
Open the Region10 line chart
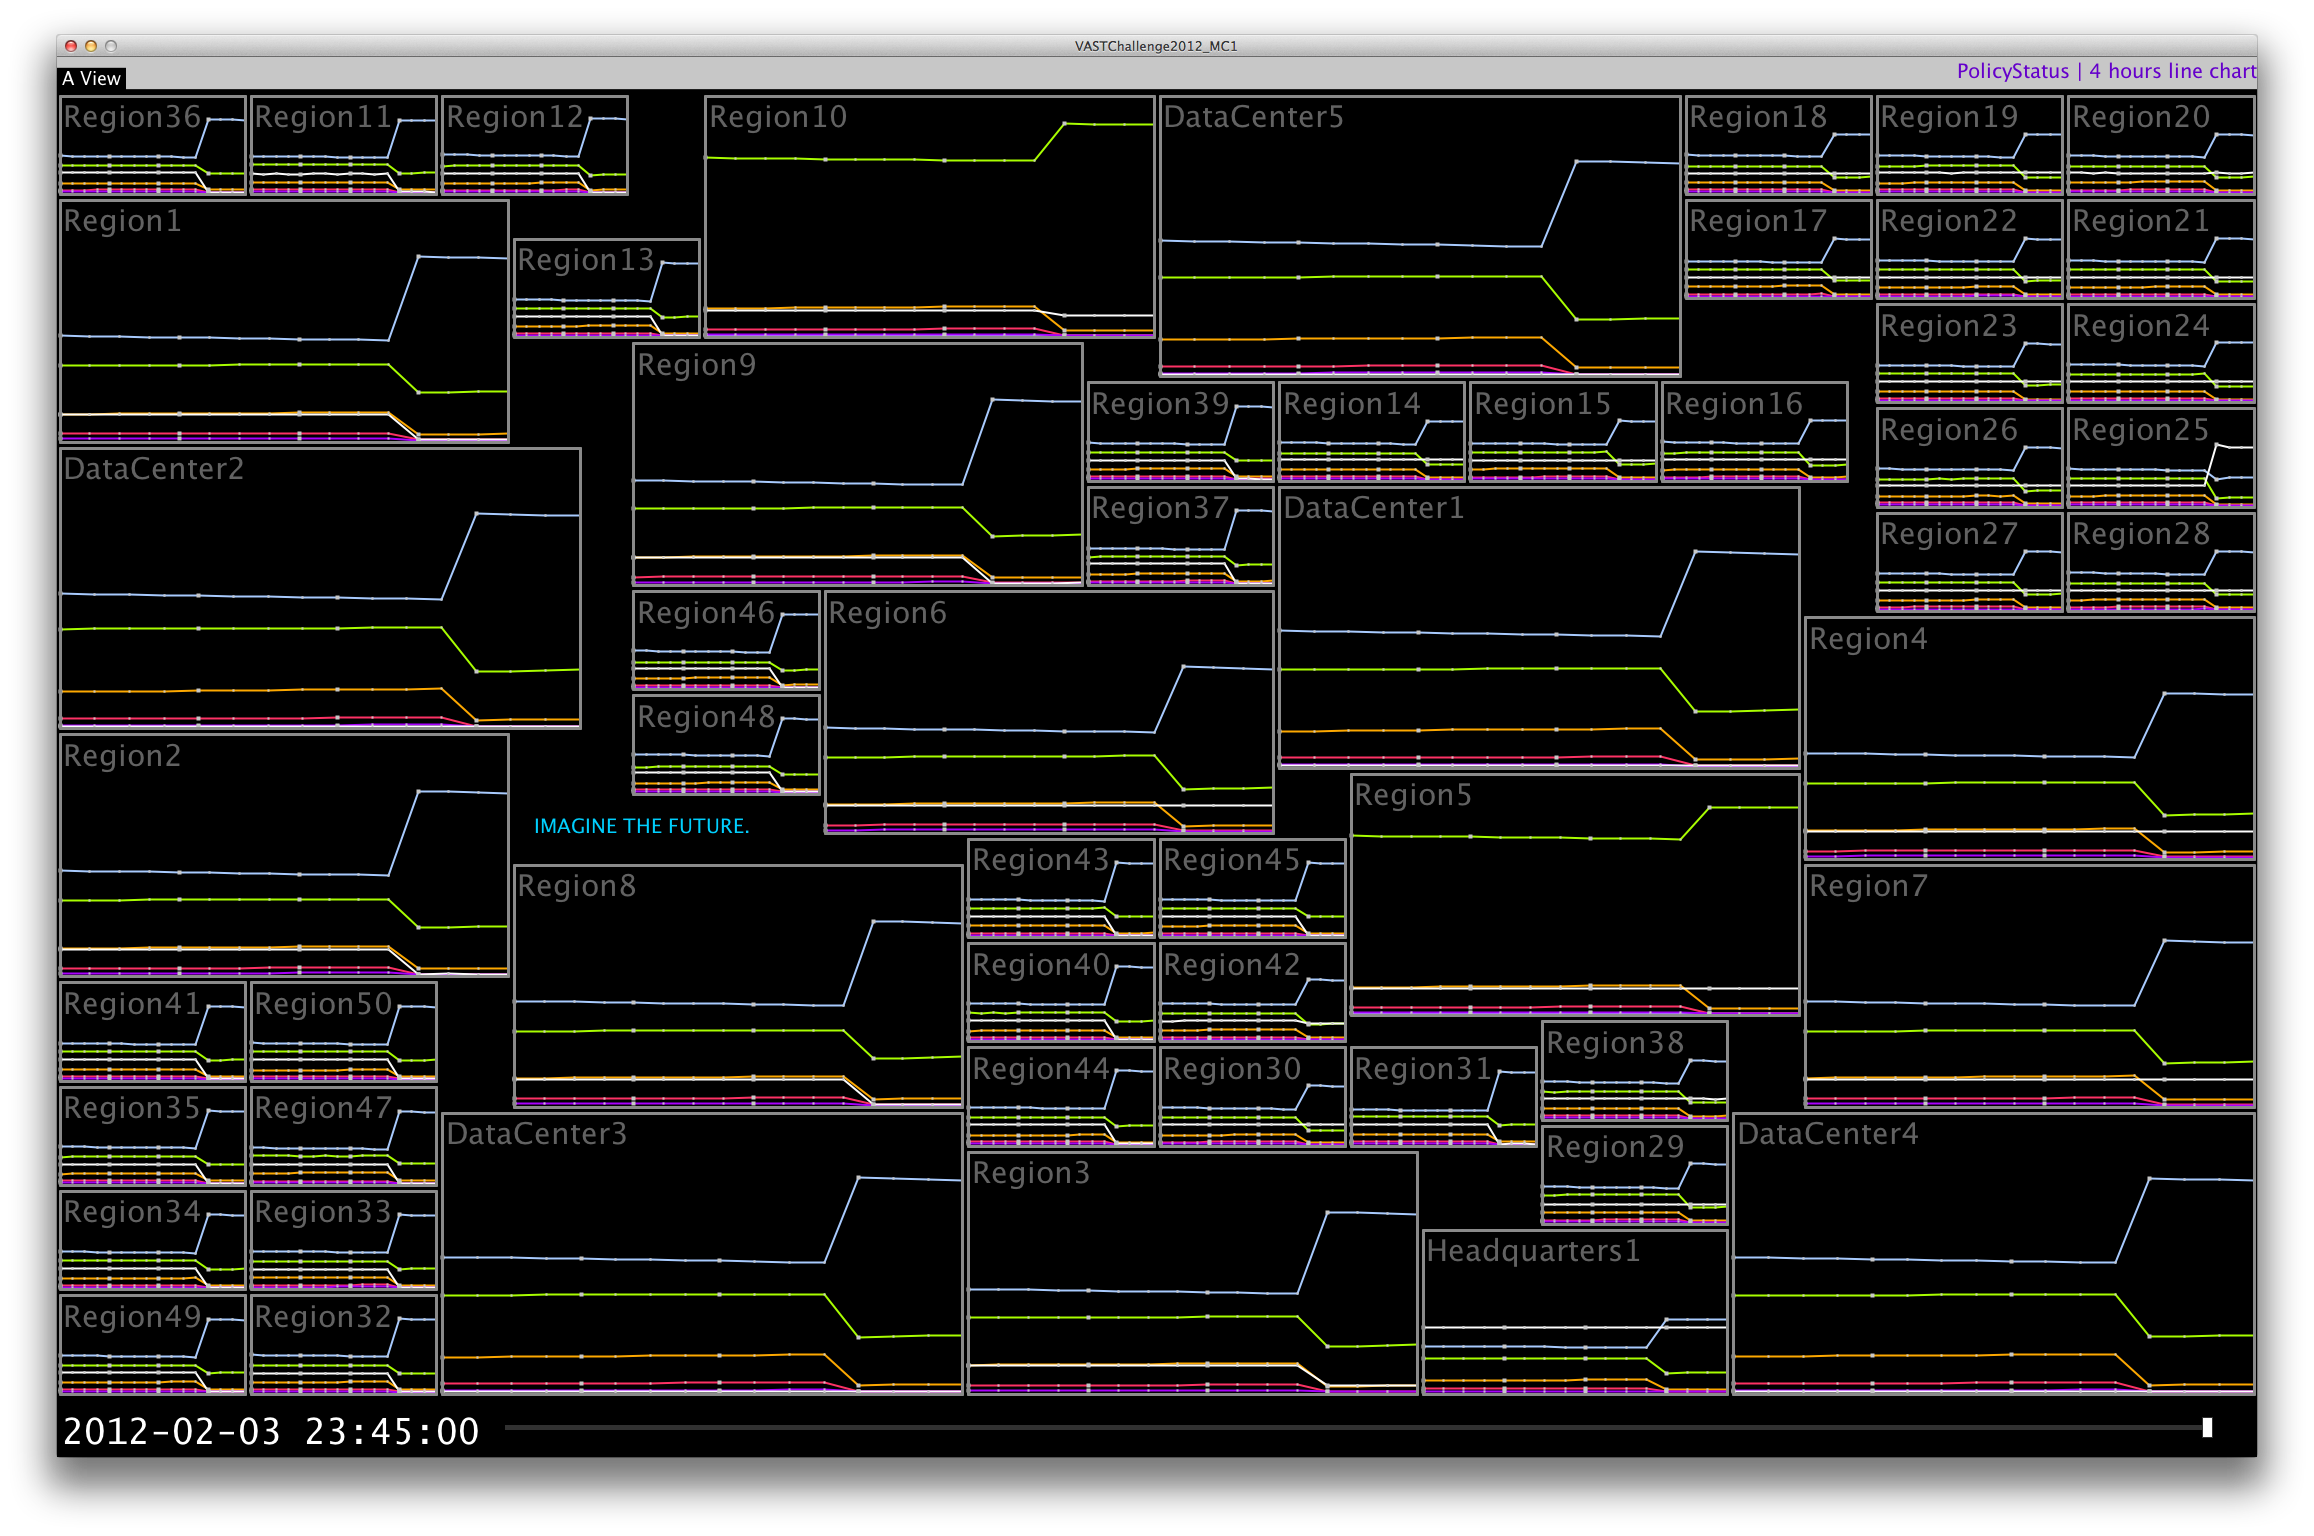click(930, 217)
